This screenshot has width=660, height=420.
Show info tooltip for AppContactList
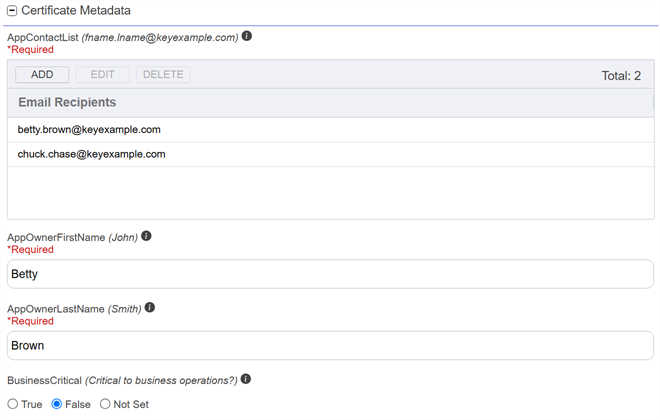[x=247, y=36]
